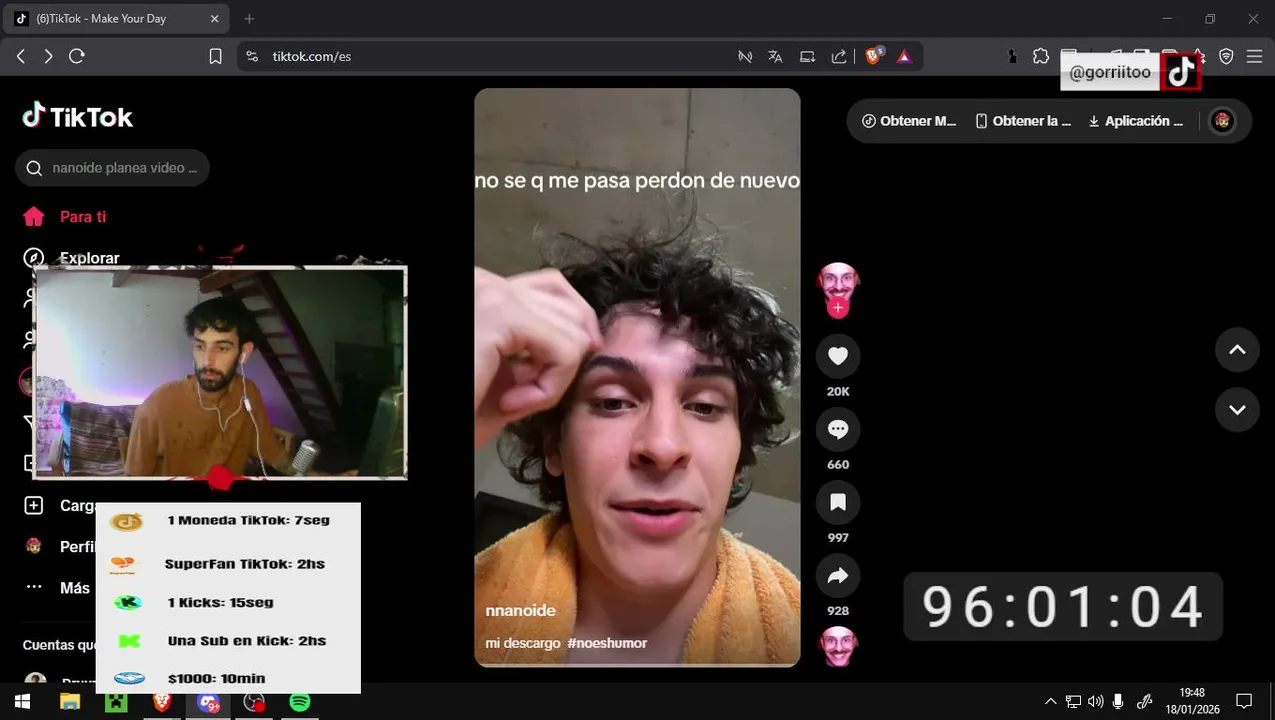Open Brave VPN shield icon
Viewport: 1275px width, 720px height.
(x=1226, y=57)
